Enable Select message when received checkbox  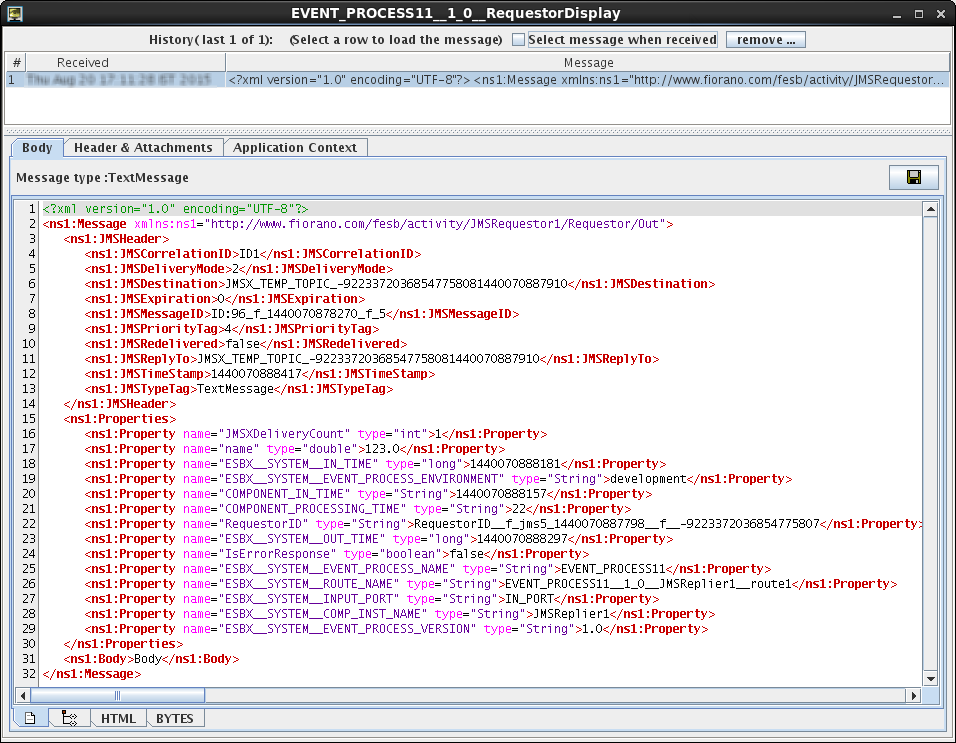518,40
